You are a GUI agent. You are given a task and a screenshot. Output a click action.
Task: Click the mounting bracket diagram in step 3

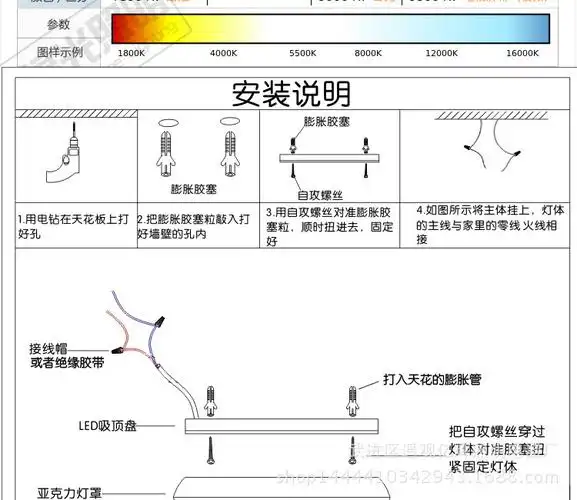point(329,158)
